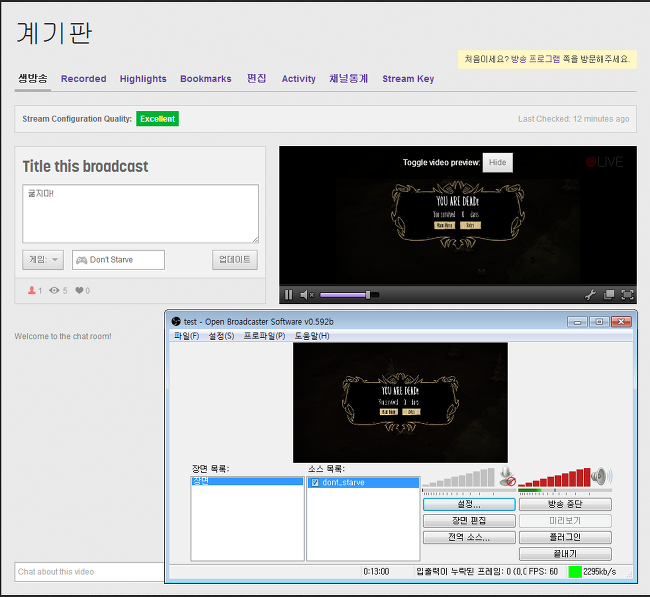Open the 프로파일(P) menu in OBS
This screenshot has width=650, height=597.
(x=265, y=336)
